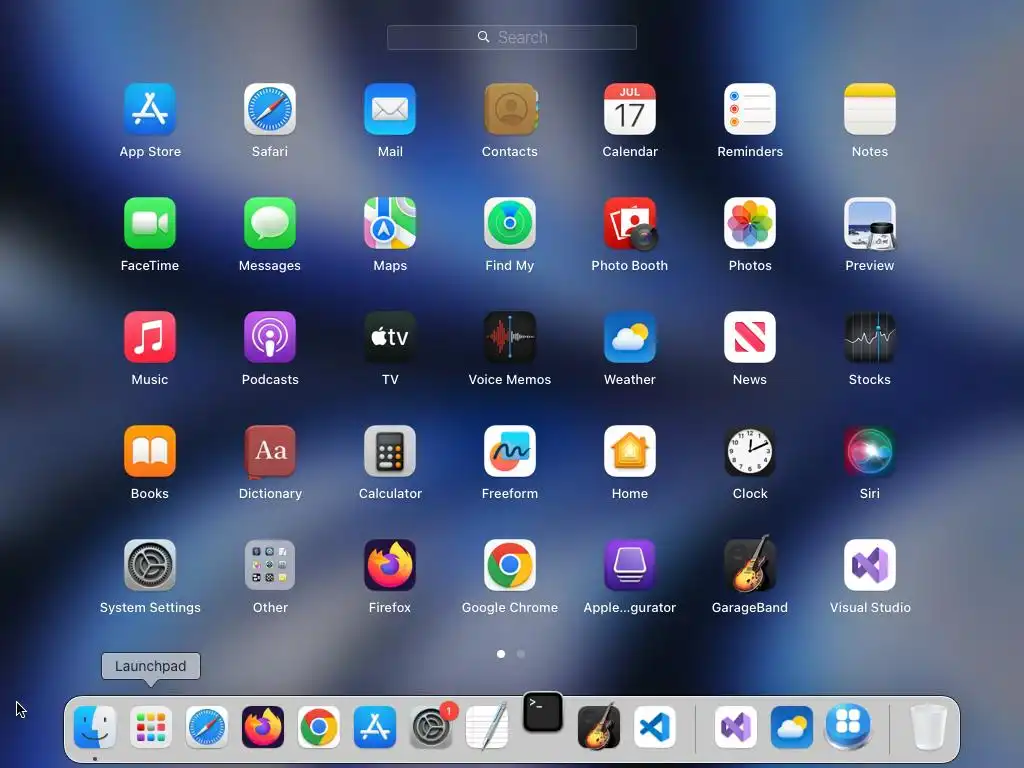The height and width of the screenshot is (768, 1024).
Task: Launch the Dictionary app
Action: (270, 451)
